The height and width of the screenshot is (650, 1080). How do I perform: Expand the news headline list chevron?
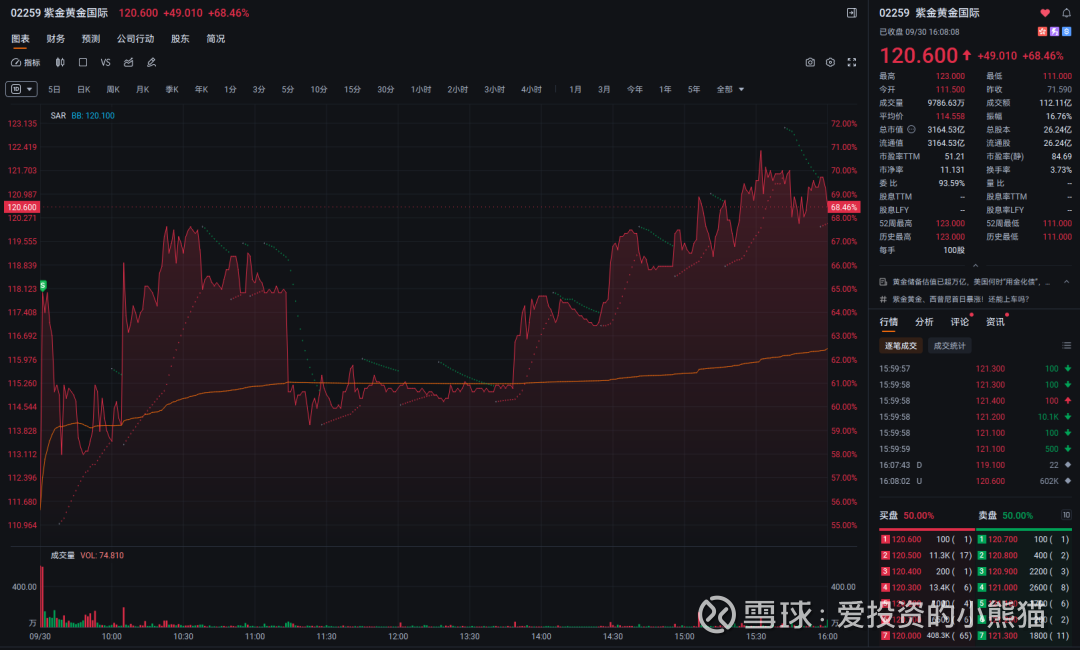coord(1066,282)
